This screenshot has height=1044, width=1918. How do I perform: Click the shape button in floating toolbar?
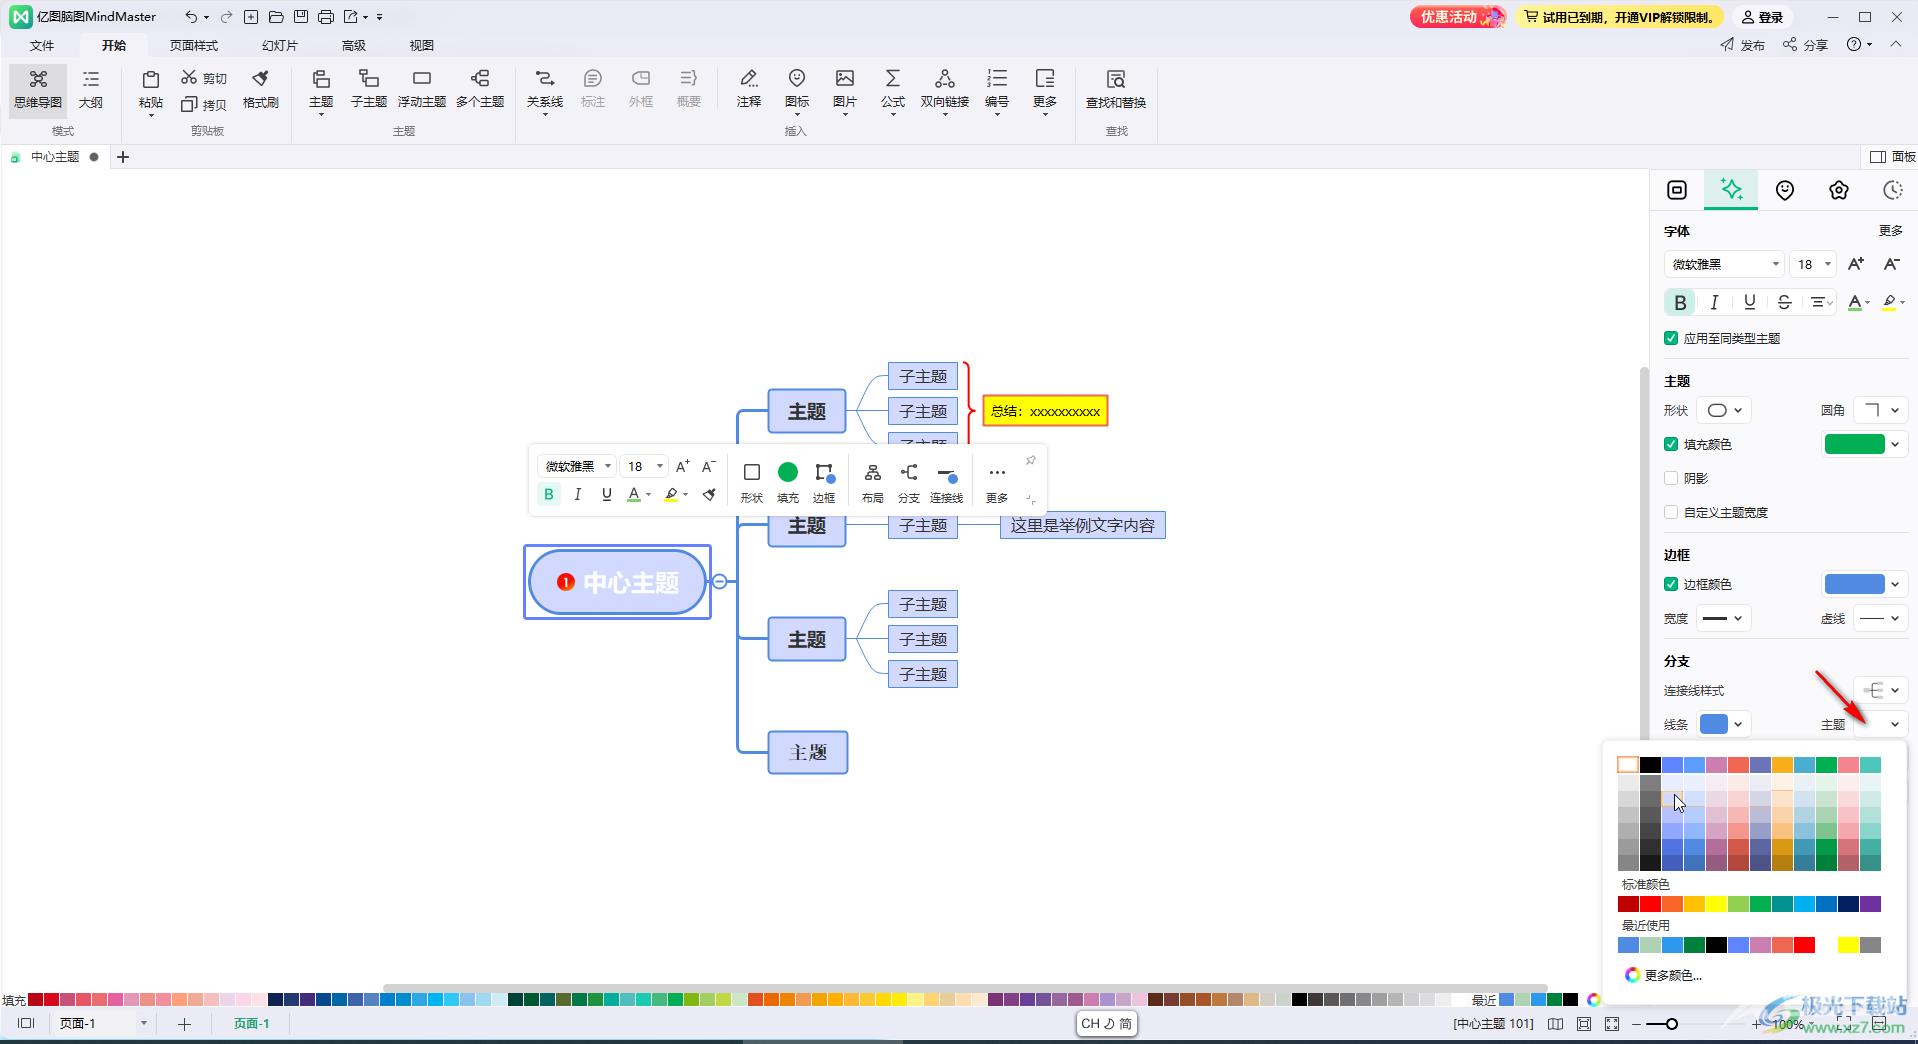[x=752, y=482]
